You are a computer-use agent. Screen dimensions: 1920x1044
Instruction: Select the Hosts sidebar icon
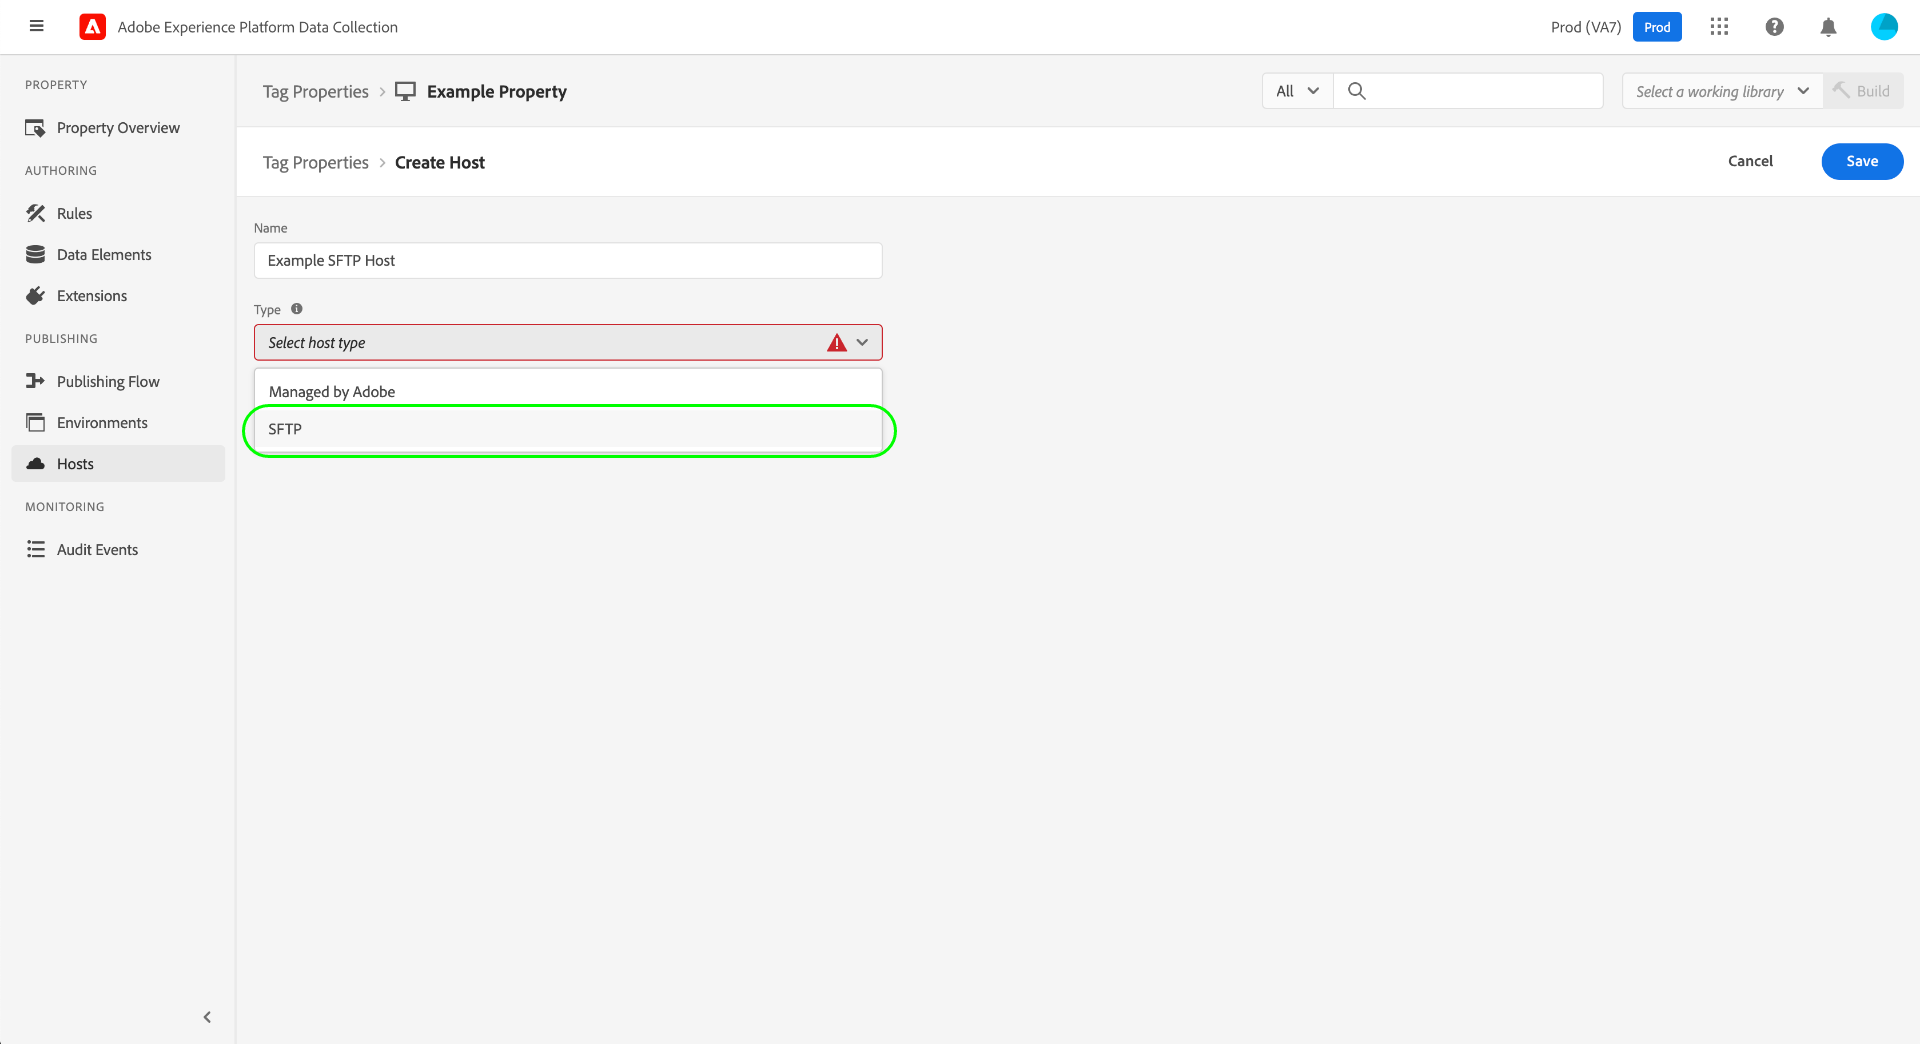36,463
